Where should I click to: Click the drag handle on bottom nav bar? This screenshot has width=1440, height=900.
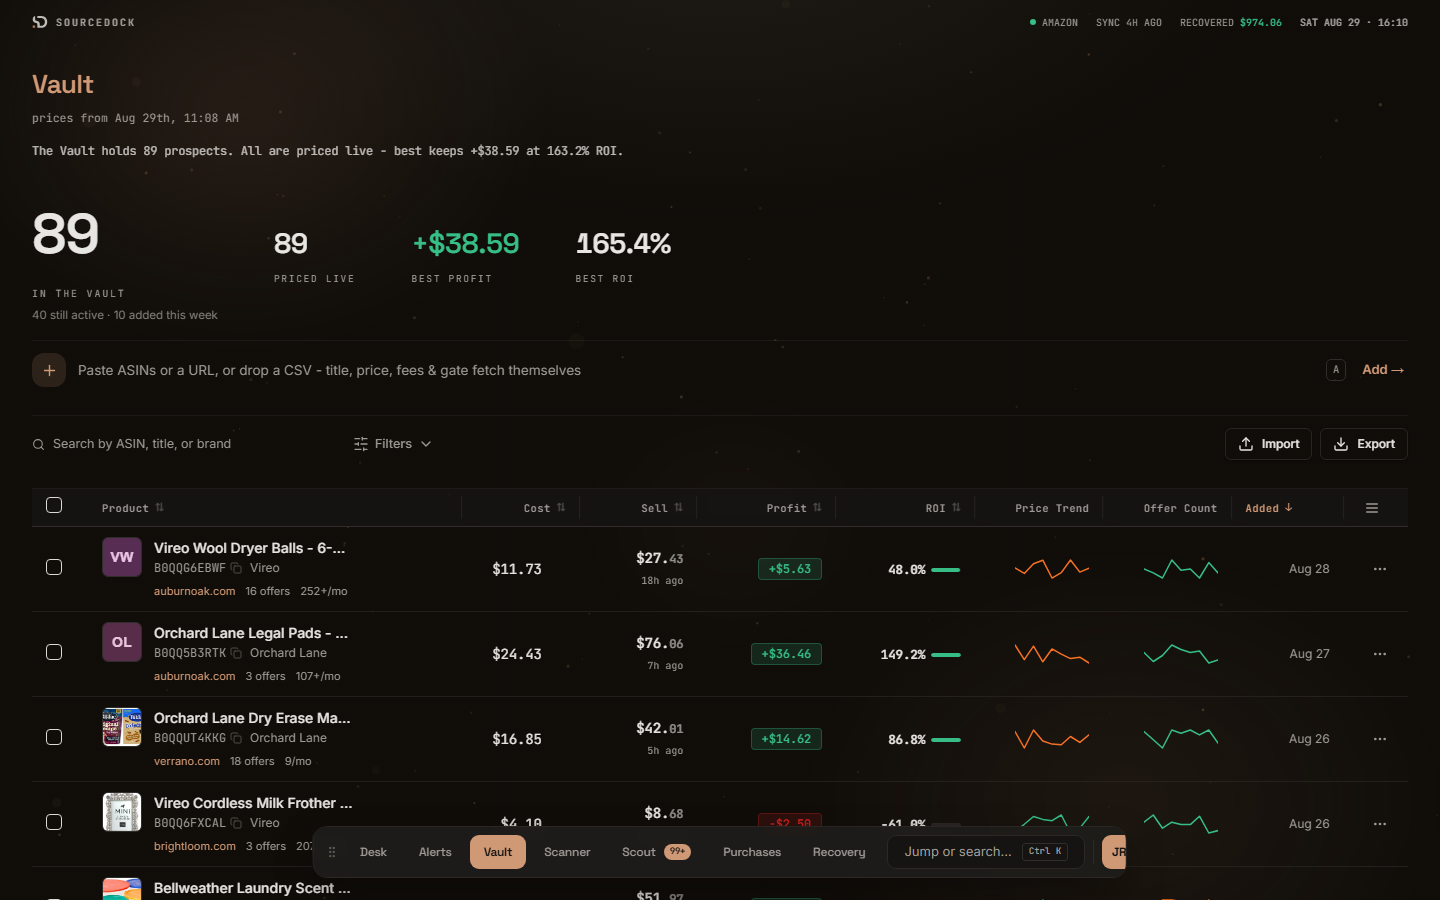pos(332,852)
